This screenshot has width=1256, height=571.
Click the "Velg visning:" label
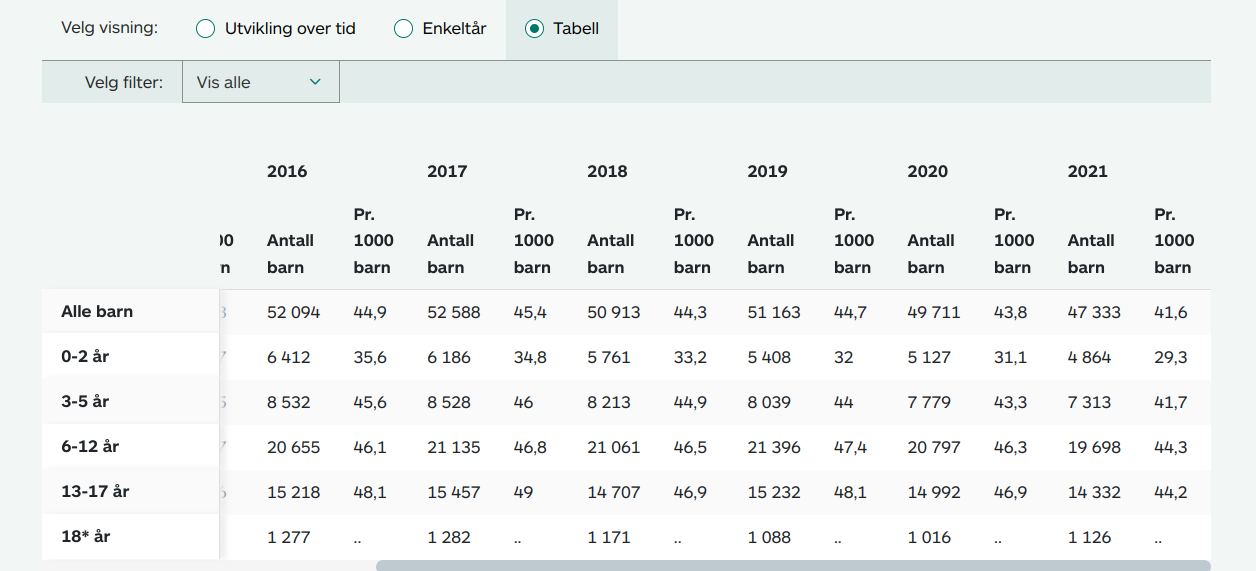pos(109,28)
